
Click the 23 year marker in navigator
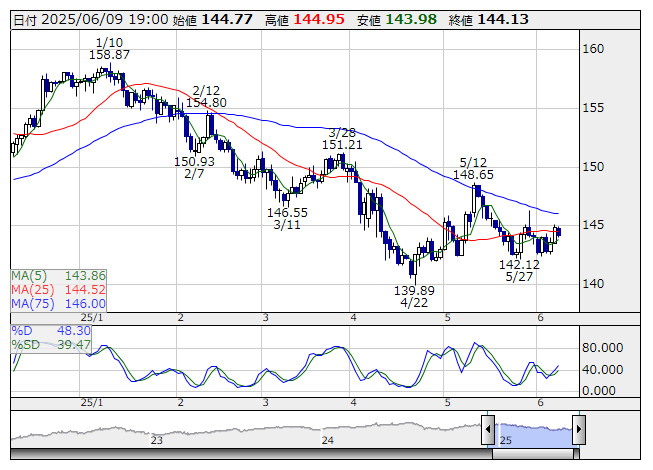pos(157,440)
